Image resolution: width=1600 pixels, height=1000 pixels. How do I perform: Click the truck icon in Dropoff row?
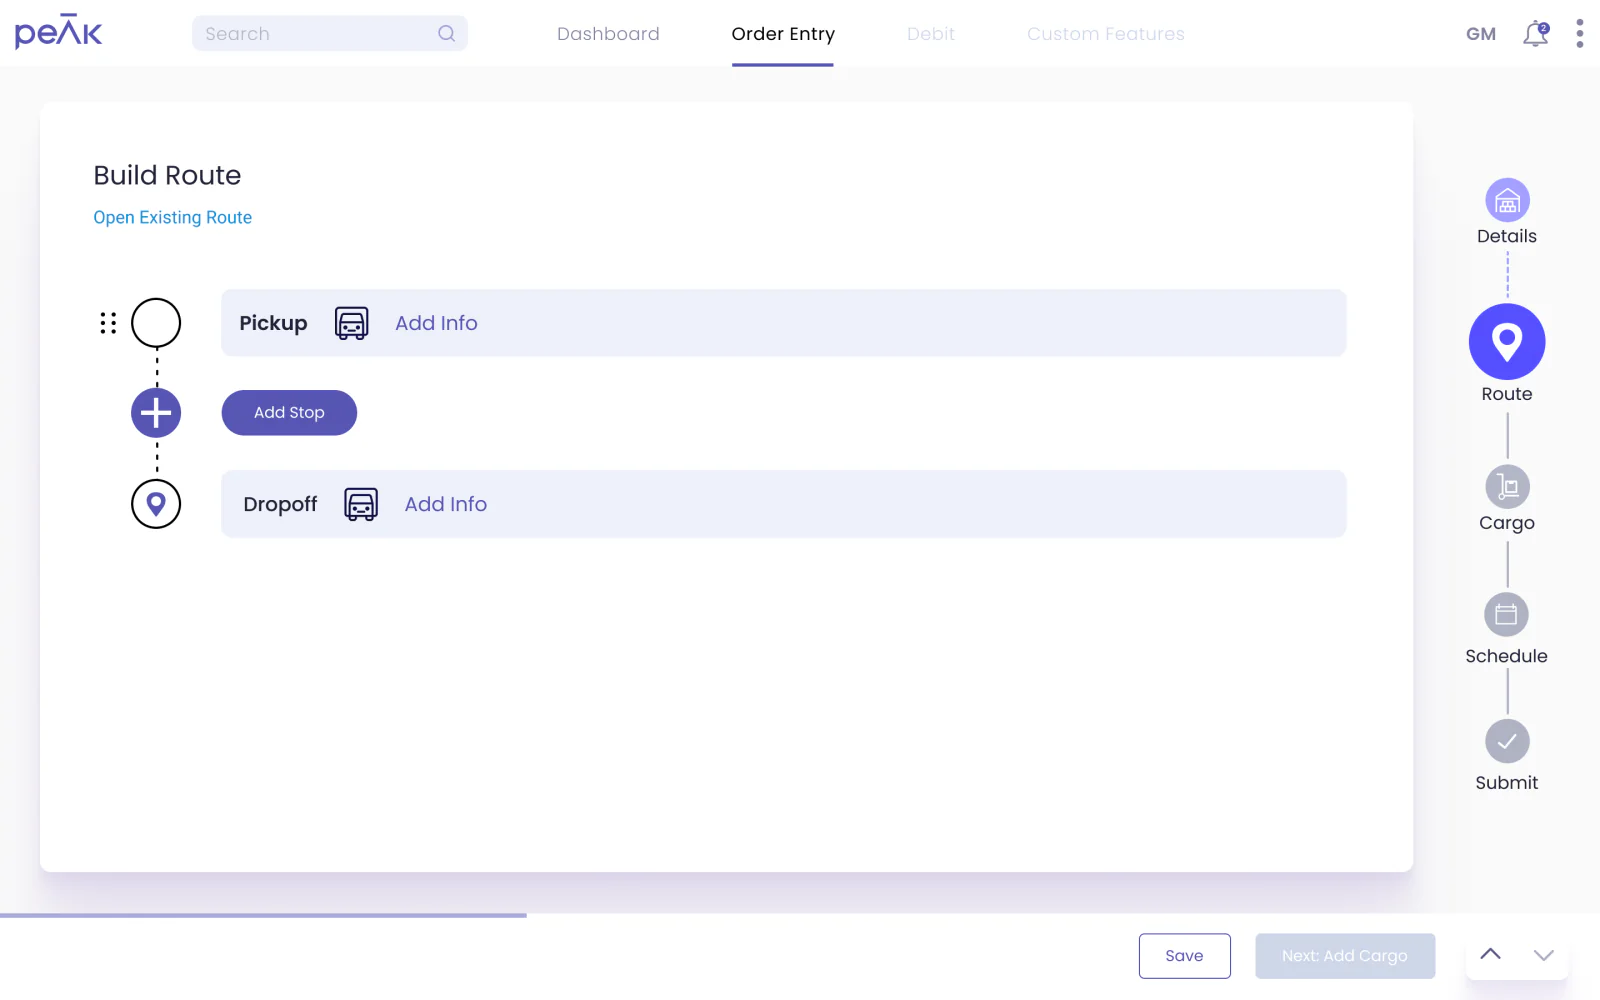(x=361, y=504)
